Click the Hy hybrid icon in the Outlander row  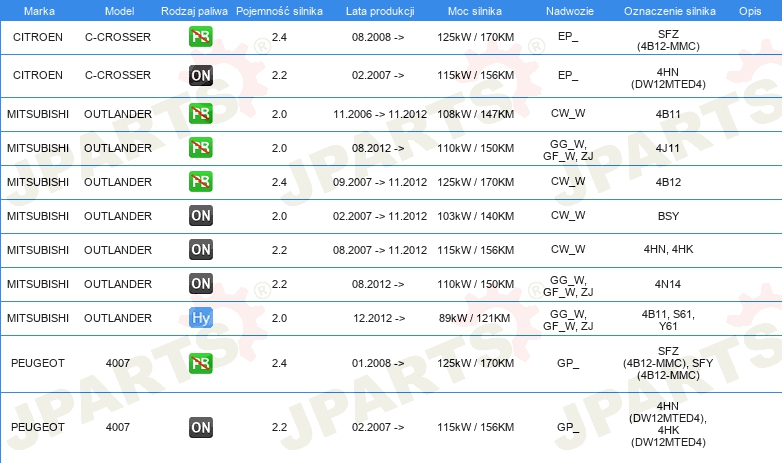pyautogui.click(x=200, y=318)
